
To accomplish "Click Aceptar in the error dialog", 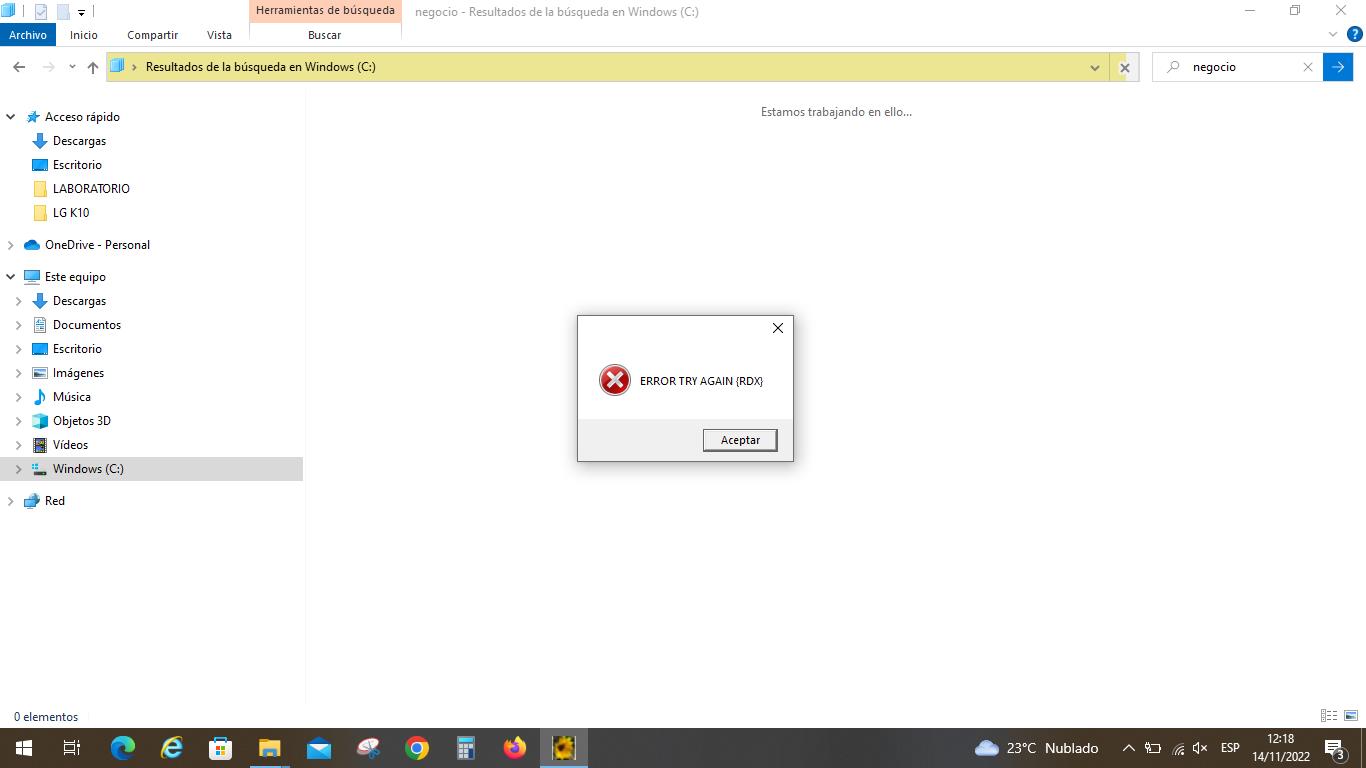I will coord(740,440).
